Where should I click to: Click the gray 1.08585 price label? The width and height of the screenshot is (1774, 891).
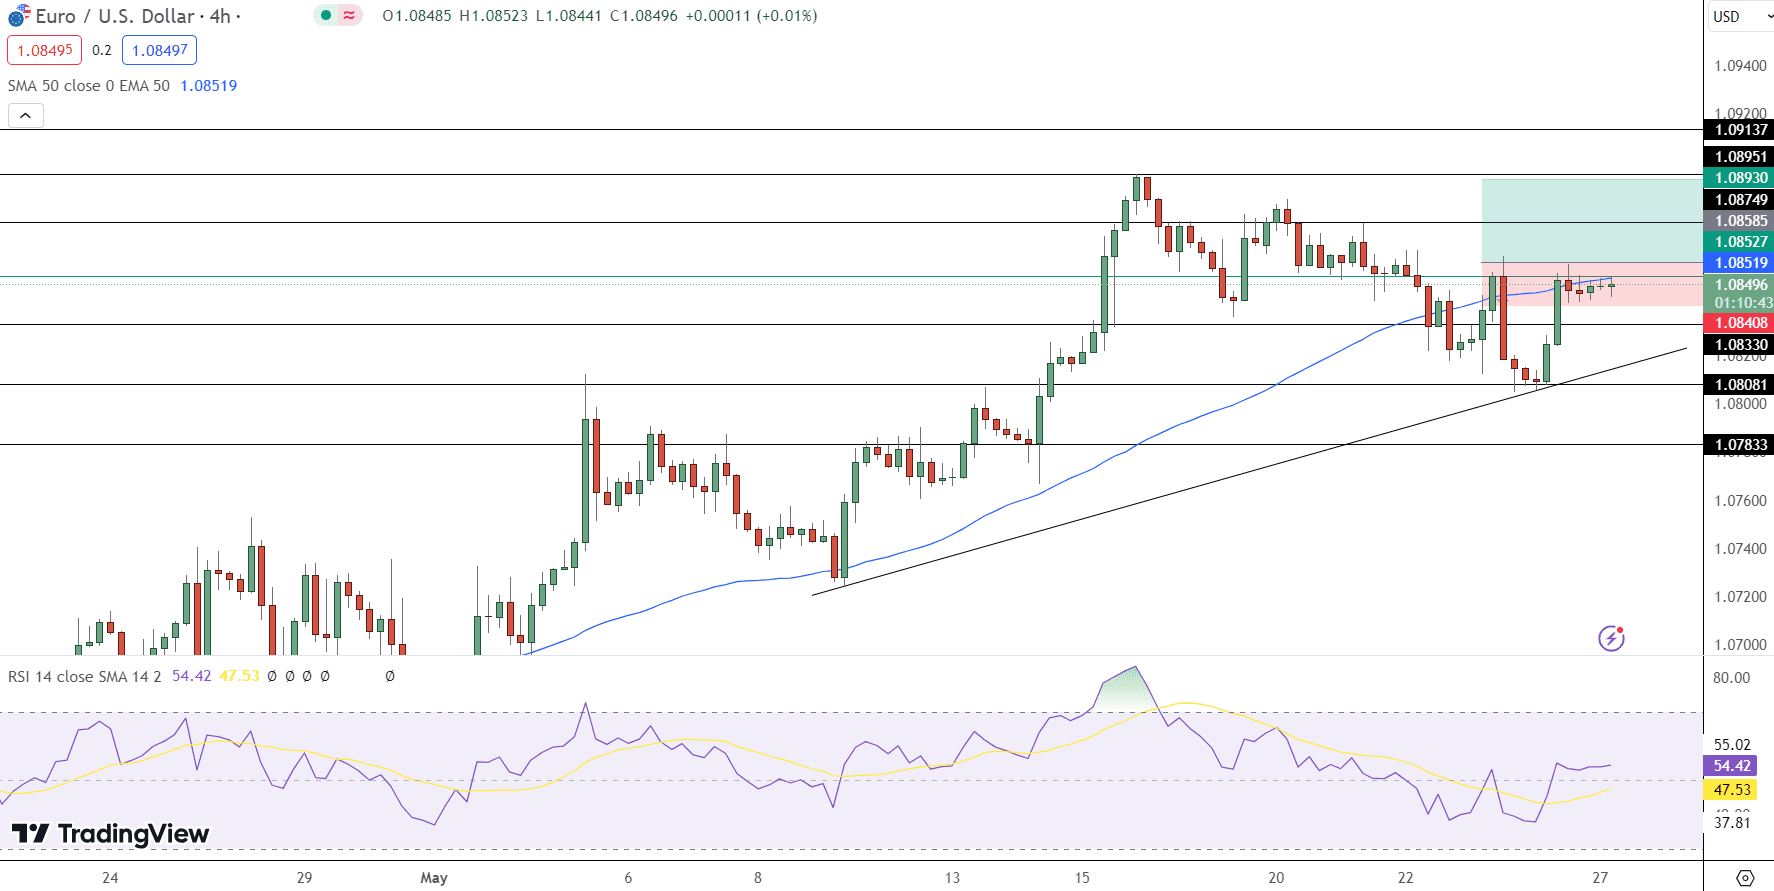1739,221
